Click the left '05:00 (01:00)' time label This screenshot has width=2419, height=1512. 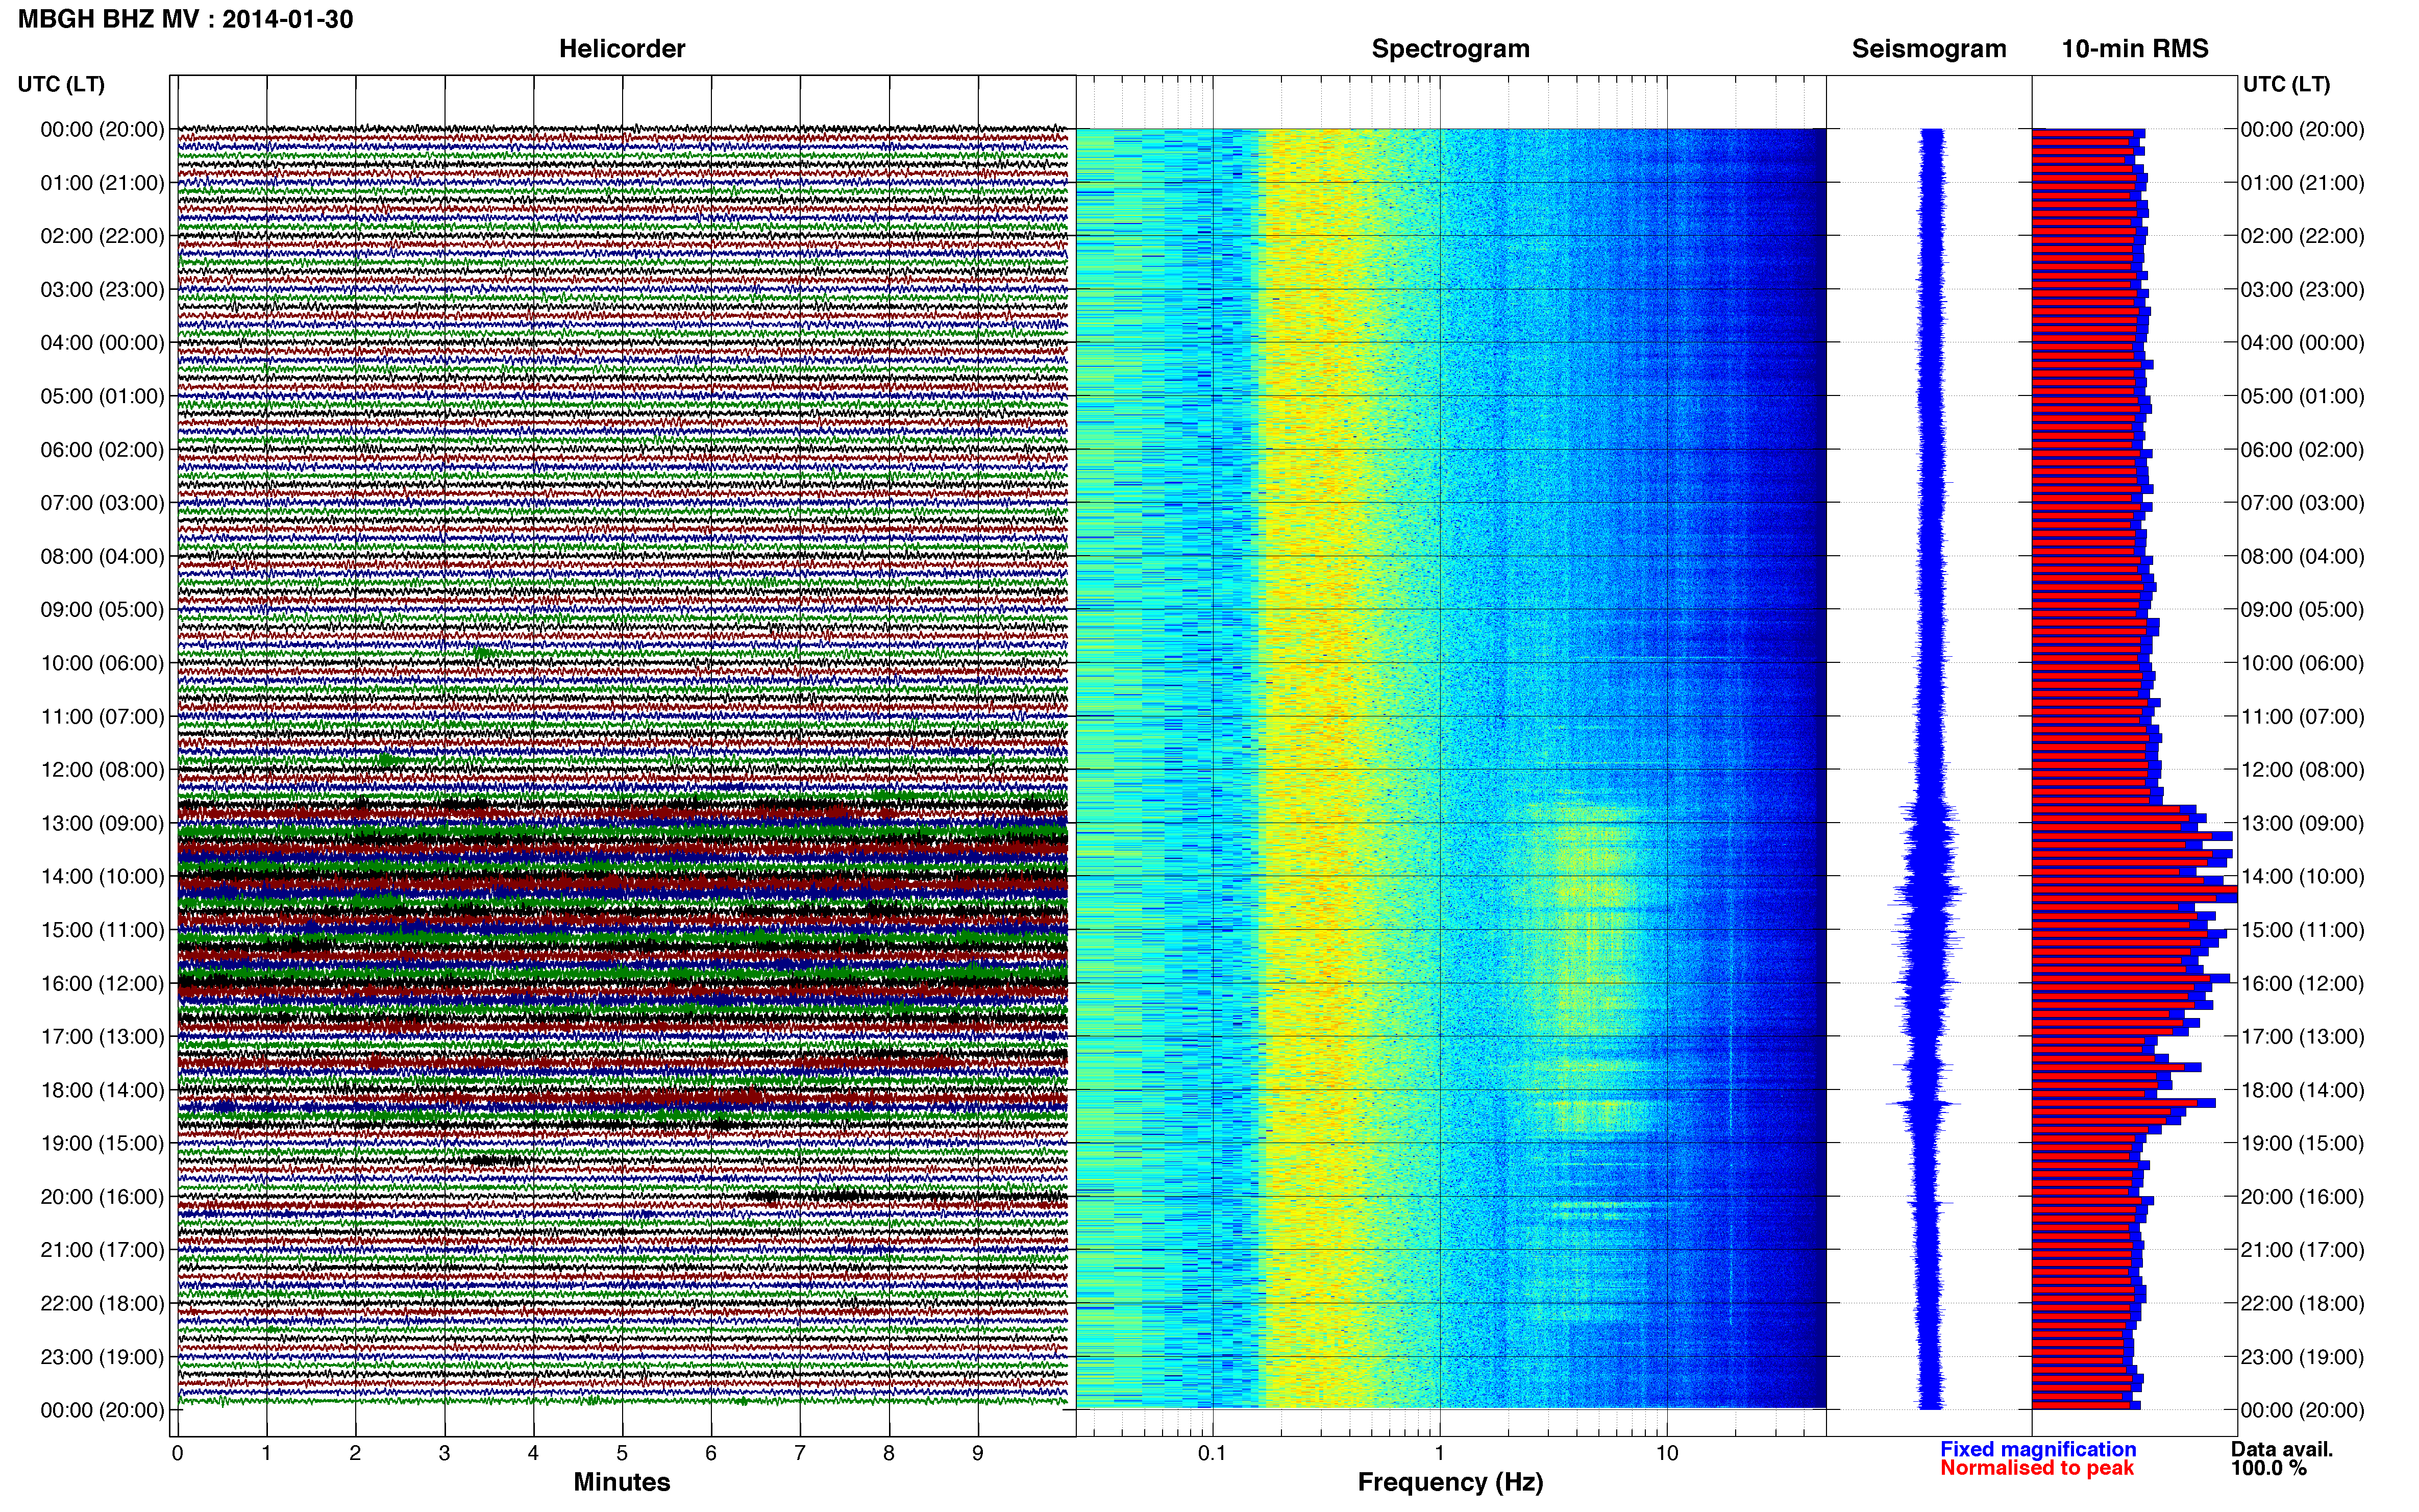tap(102, 396)
